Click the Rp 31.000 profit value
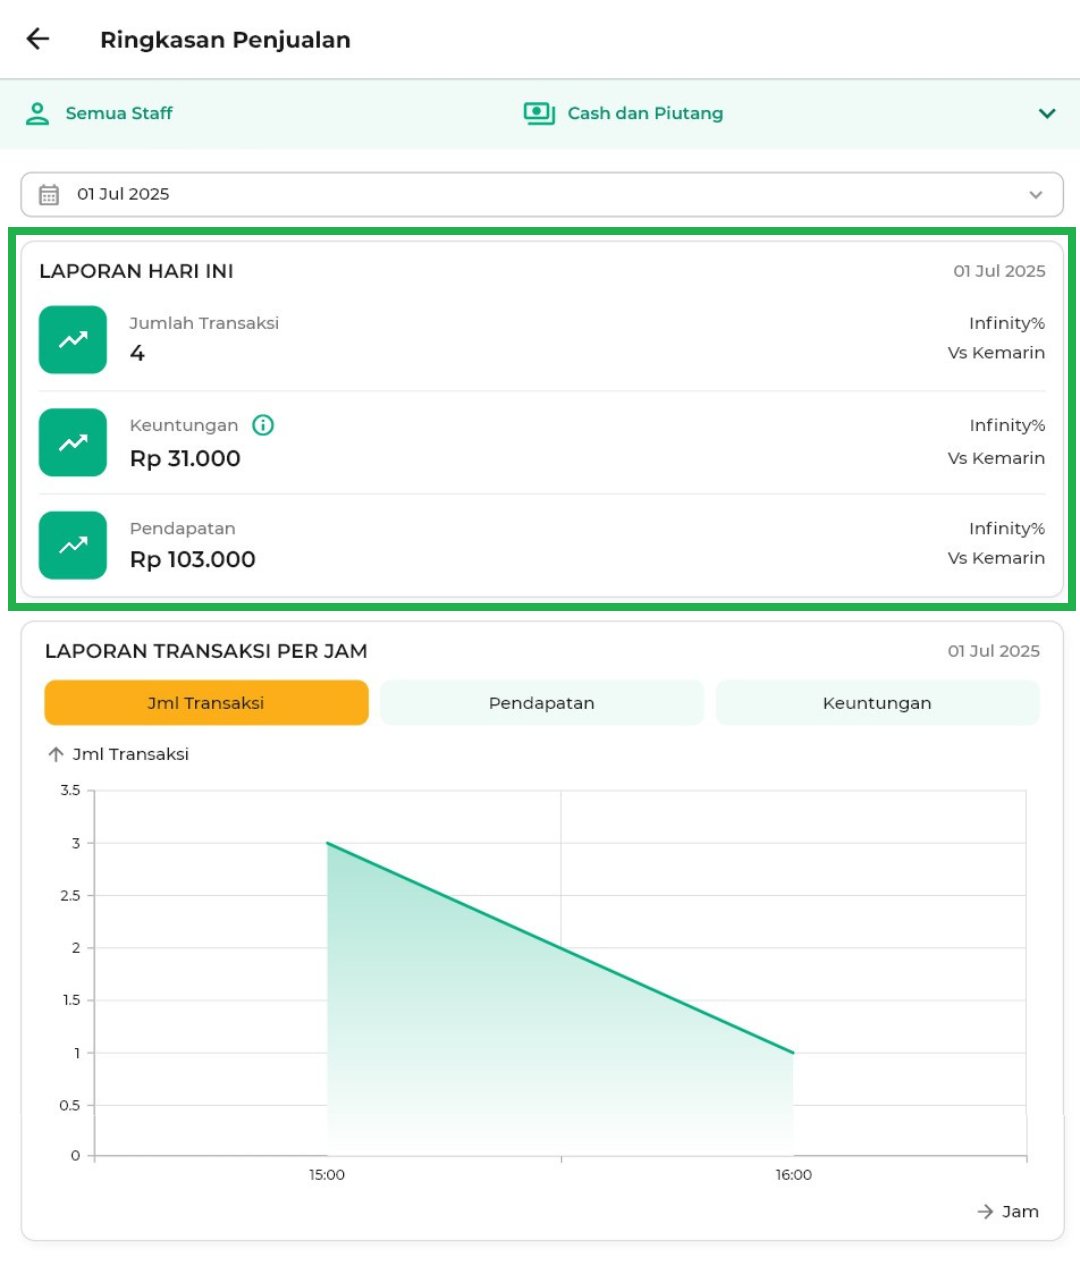The width and height of the screenshot is (1080, 1263). point(185,459)
